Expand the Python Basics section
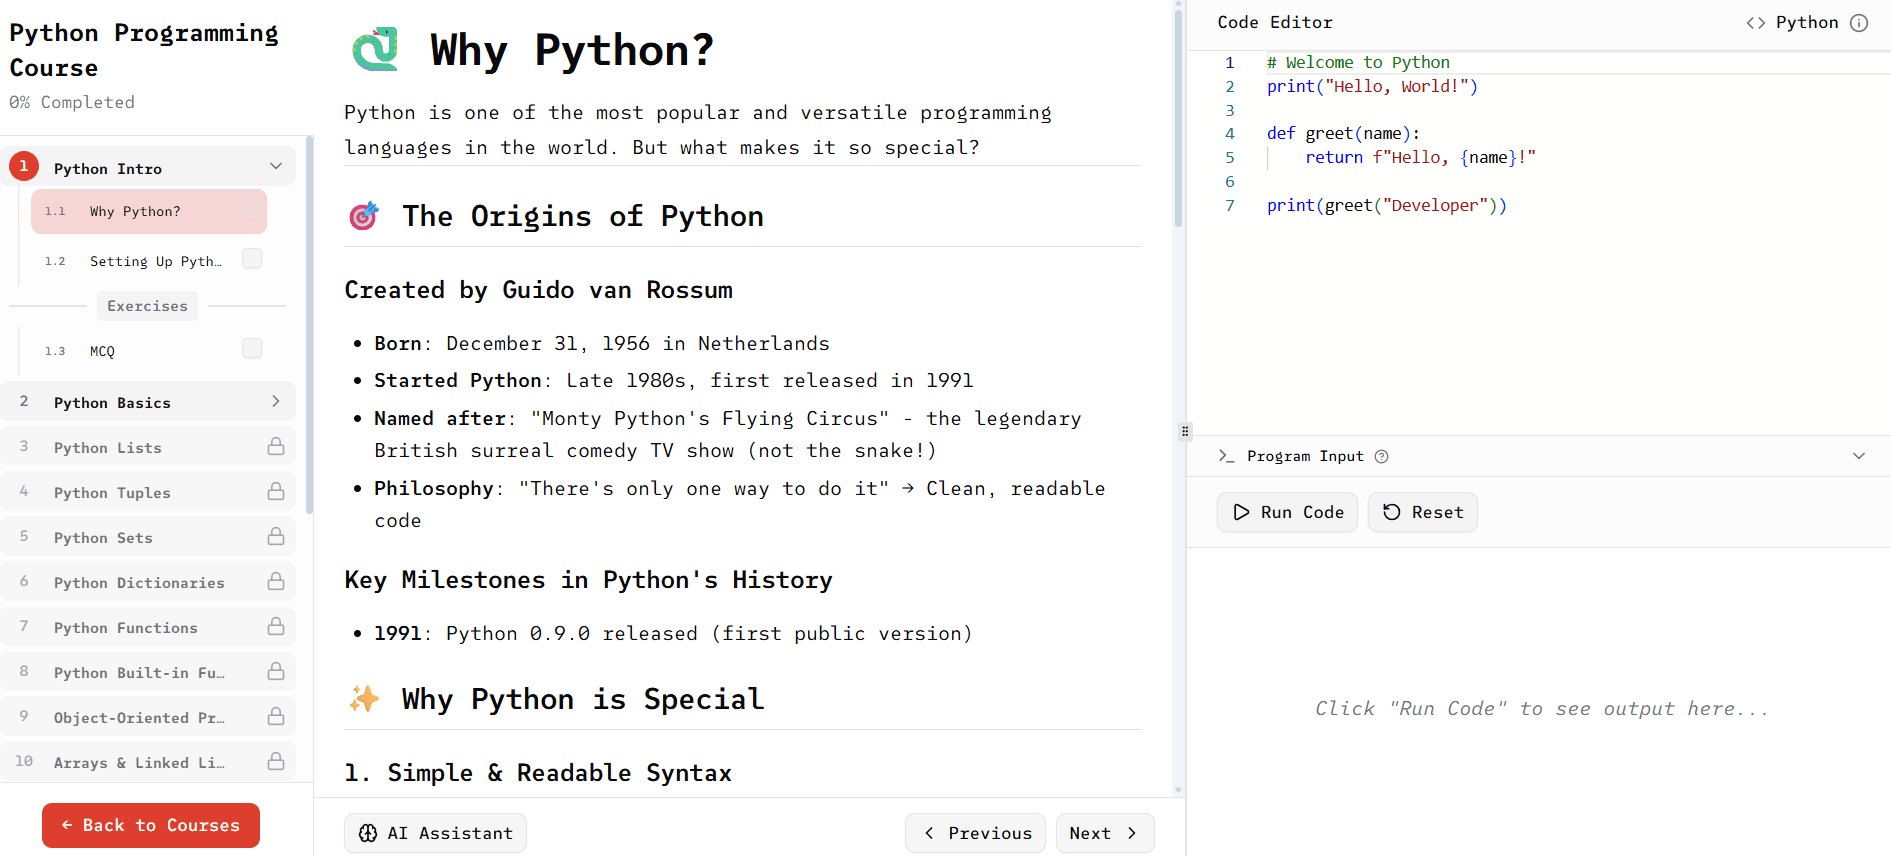Image resolution: width=1891 pixels, height=856 pixels. click(x=276, y=402)
